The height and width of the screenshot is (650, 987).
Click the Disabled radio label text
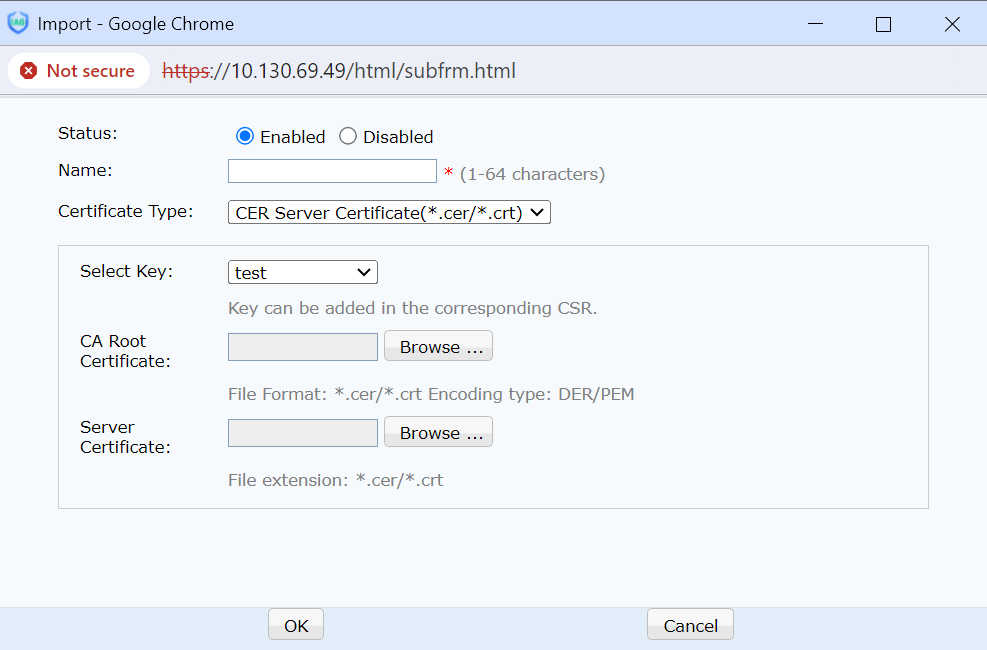point(398,137)
